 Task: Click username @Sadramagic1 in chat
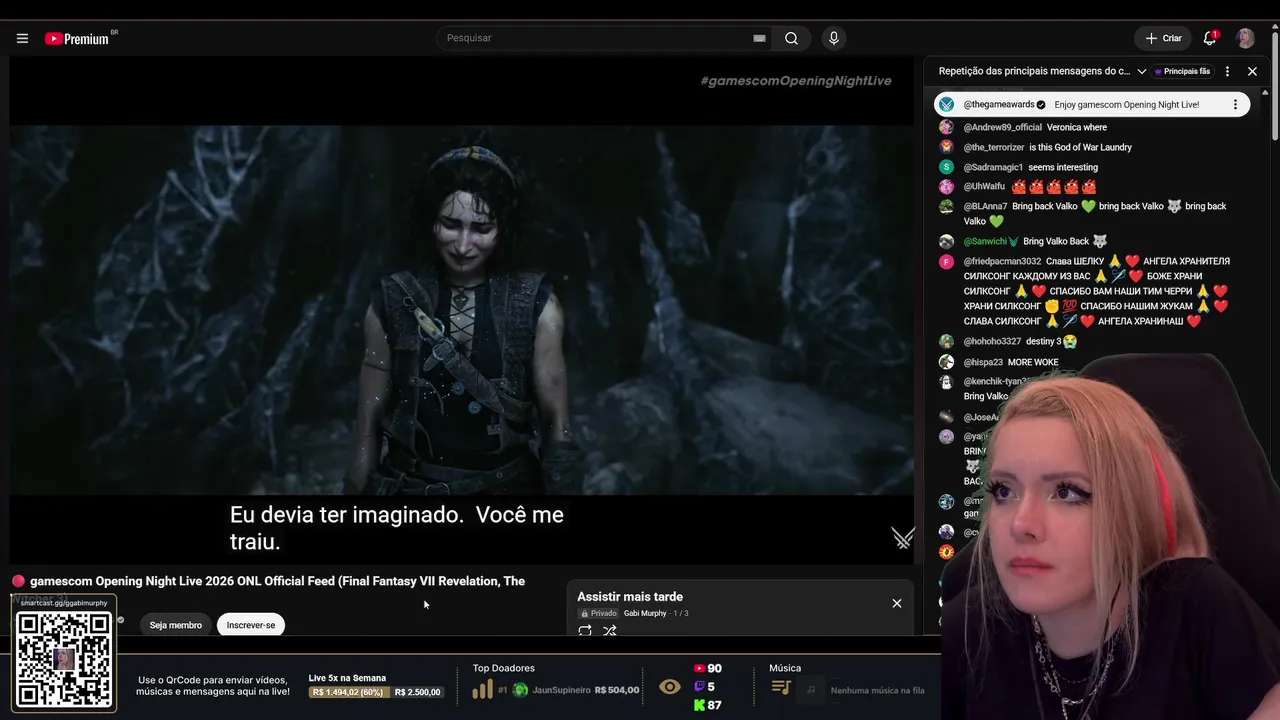993,168
